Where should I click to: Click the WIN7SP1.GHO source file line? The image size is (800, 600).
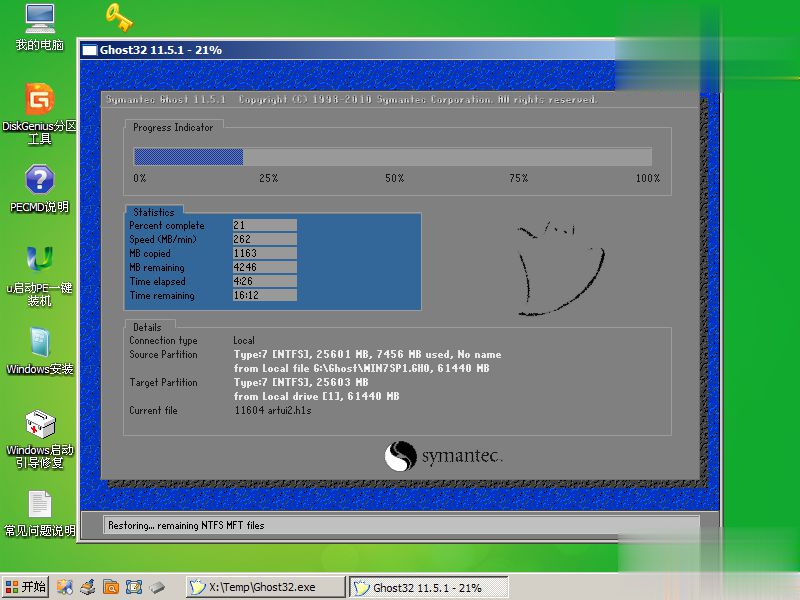pyautogui.click(x=361, y=368)
